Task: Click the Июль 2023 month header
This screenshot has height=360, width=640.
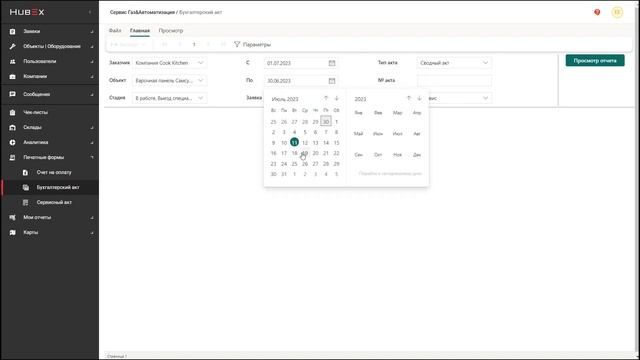Action: (x=285, y=99)
